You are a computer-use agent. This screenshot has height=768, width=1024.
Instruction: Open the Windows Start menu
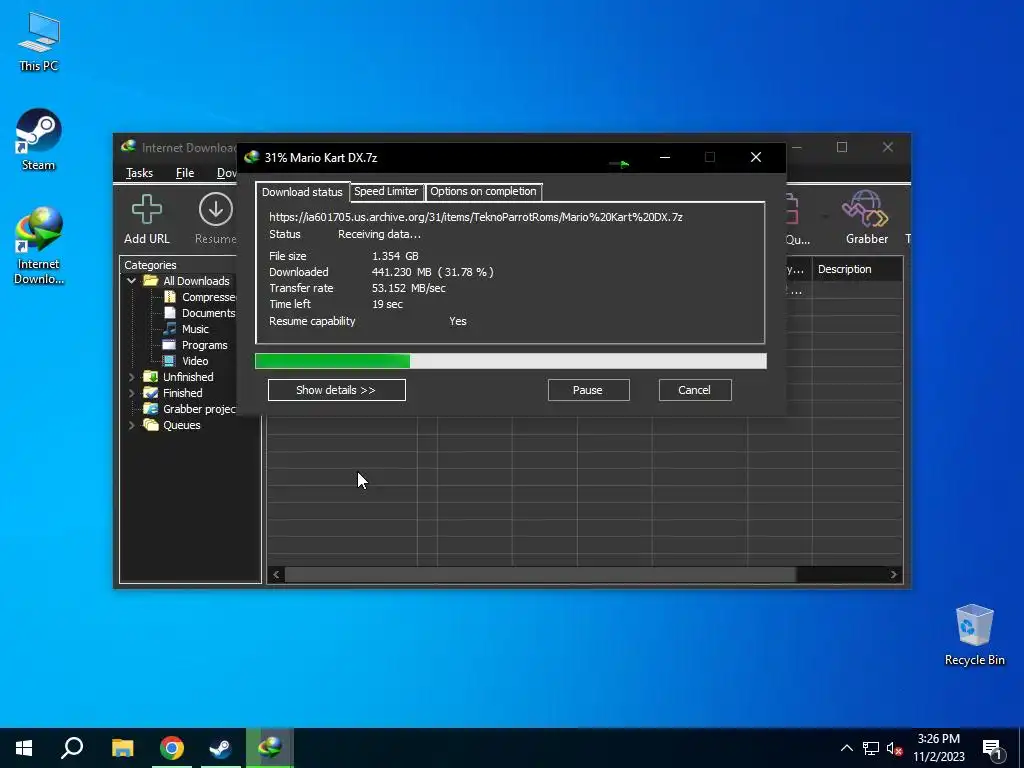(x=24, y=748)
